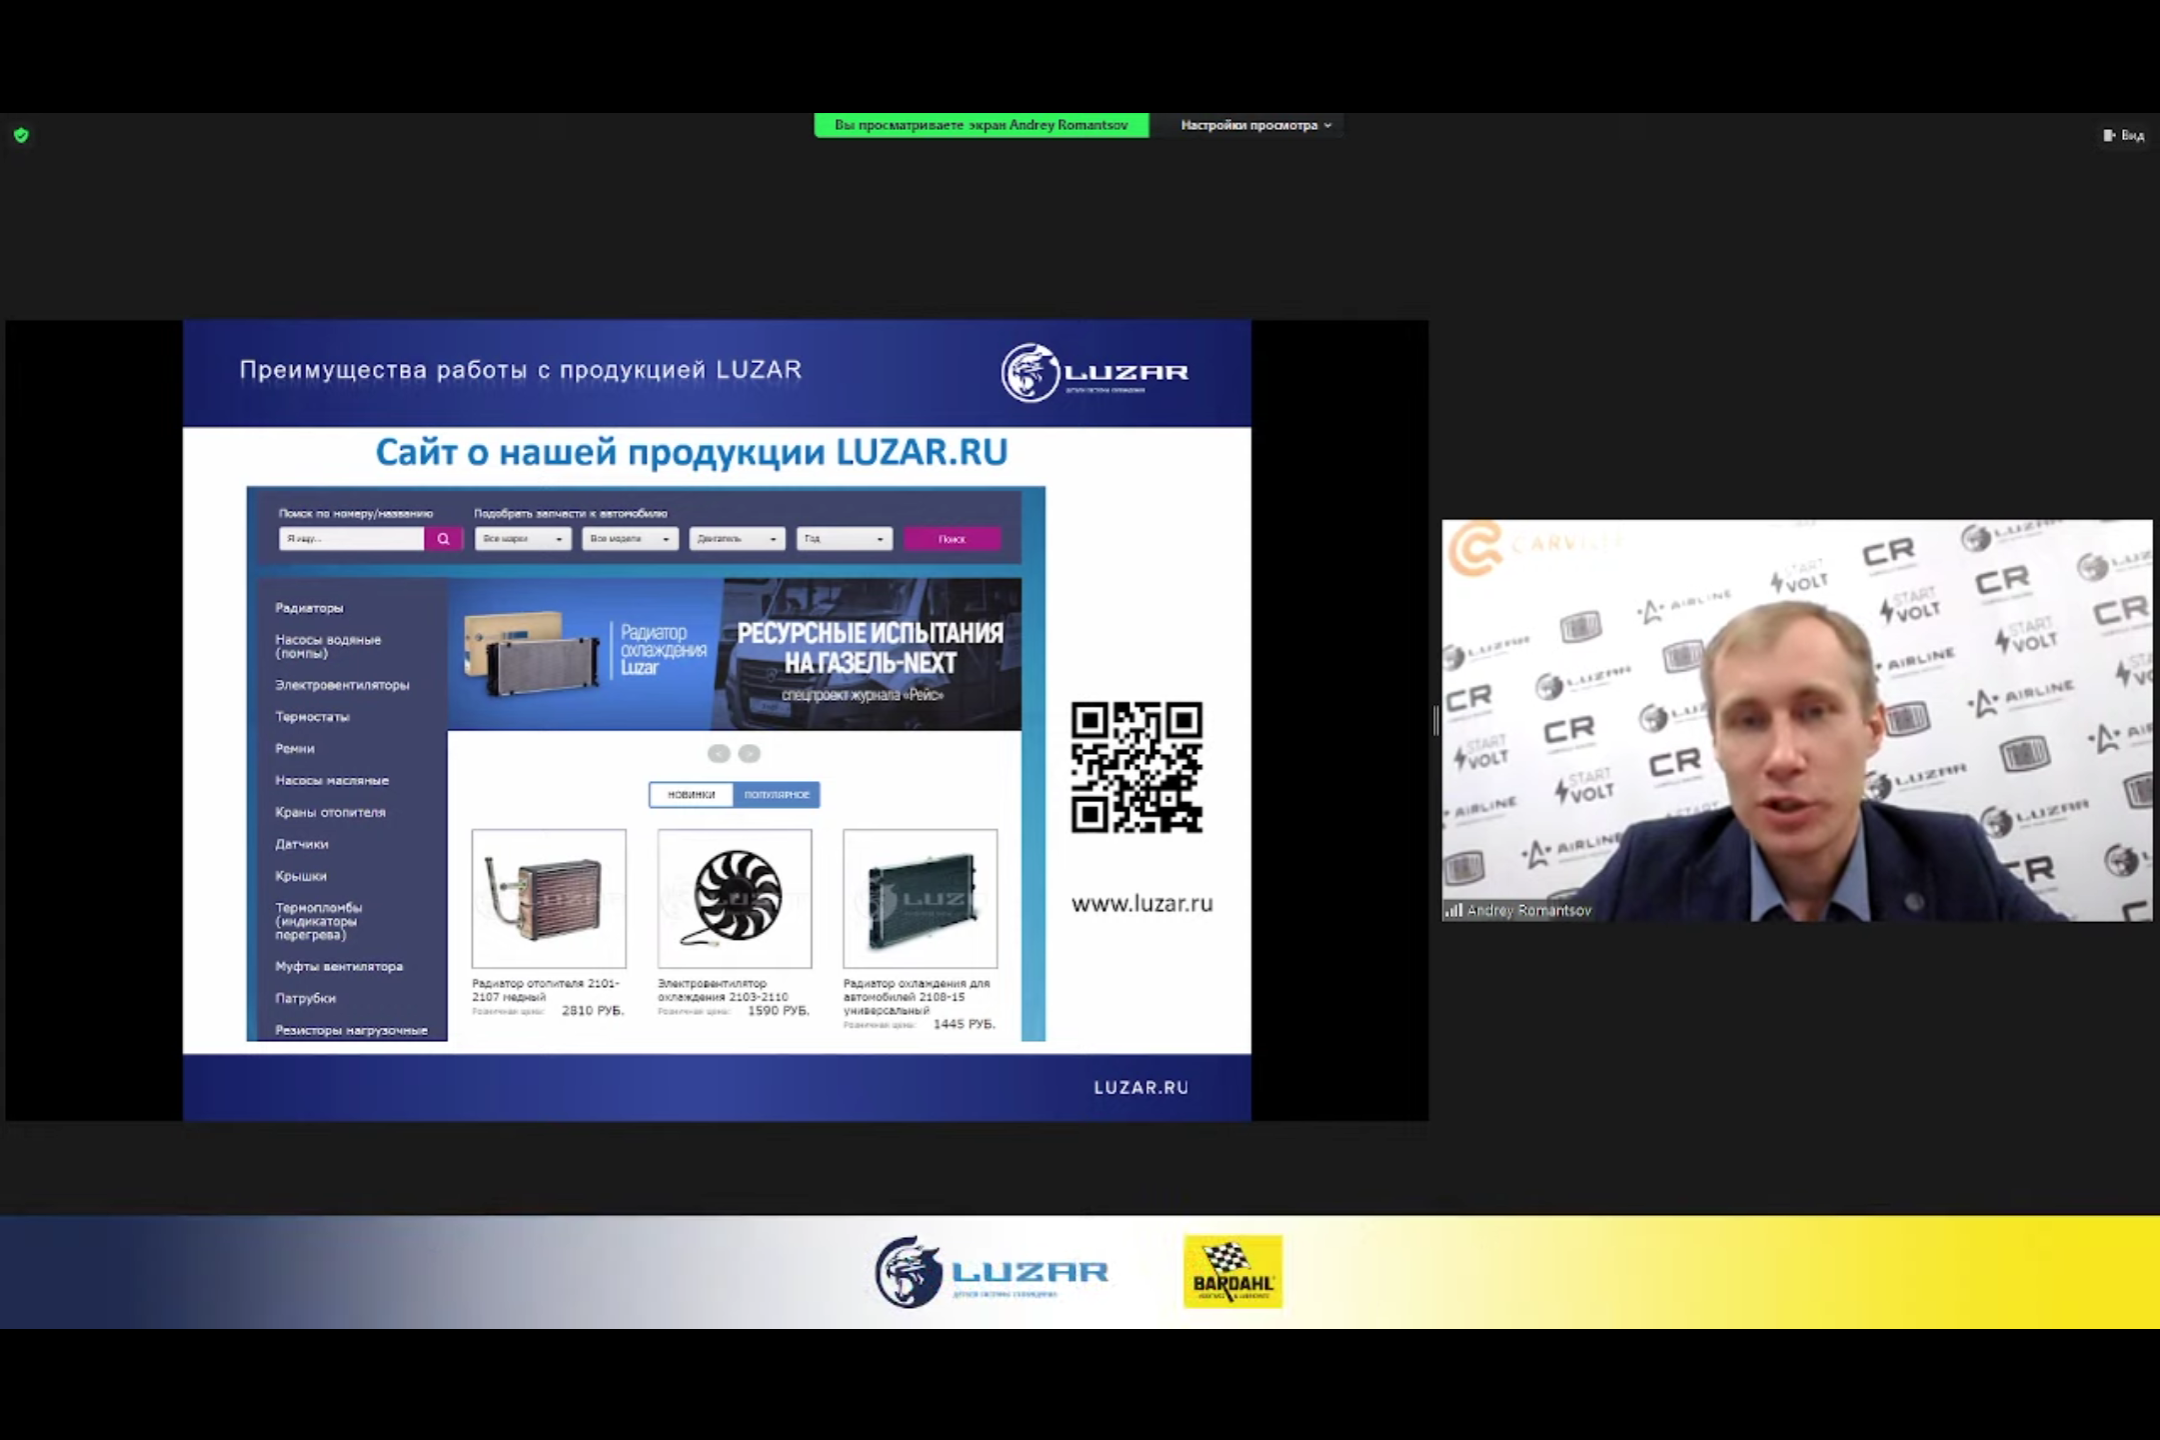
Task: Click Andrey Romantsov's video thumbnail
Action: point(1797,720)
